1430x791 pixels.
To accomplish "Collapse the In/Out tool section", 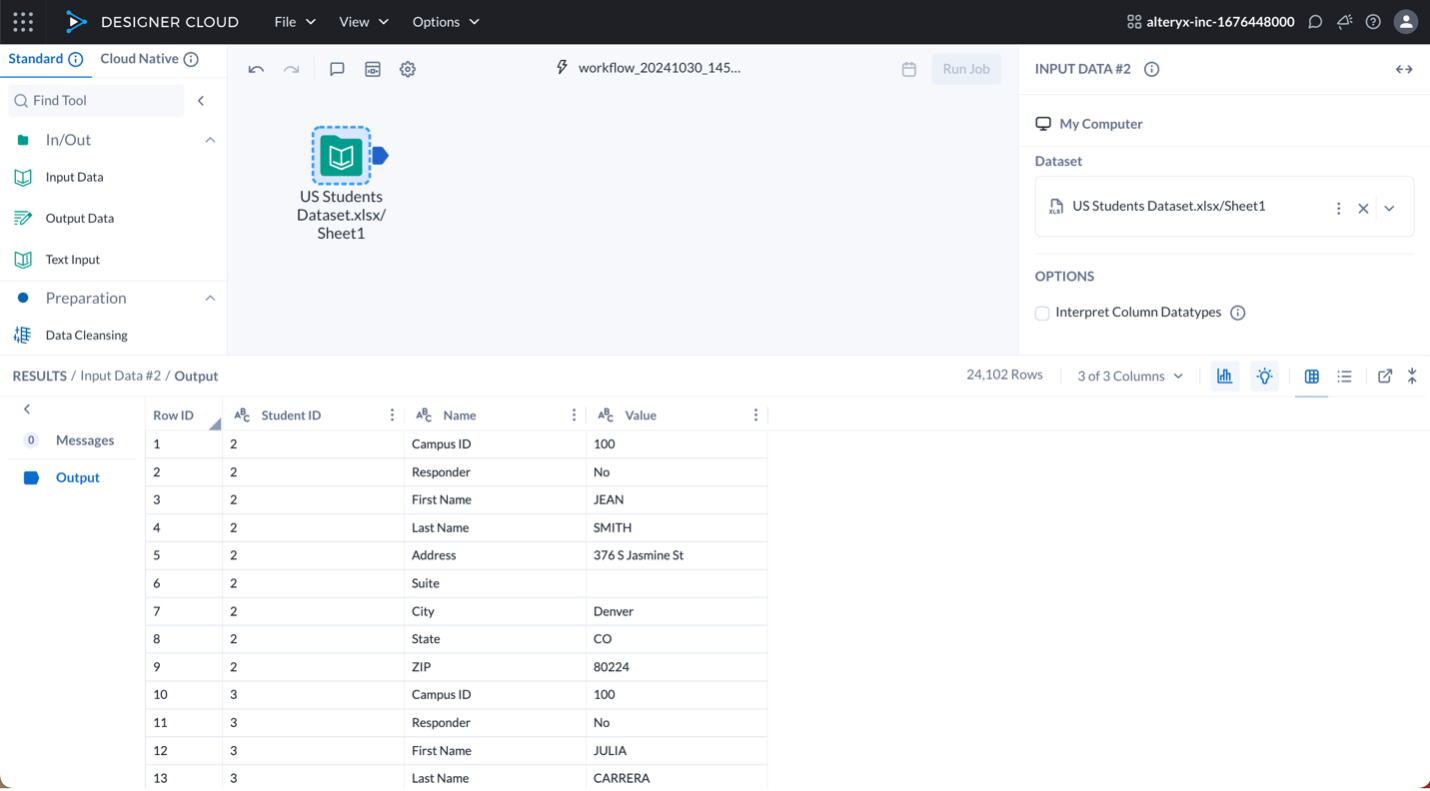I will pyautogui.click(x=210, y=140).
